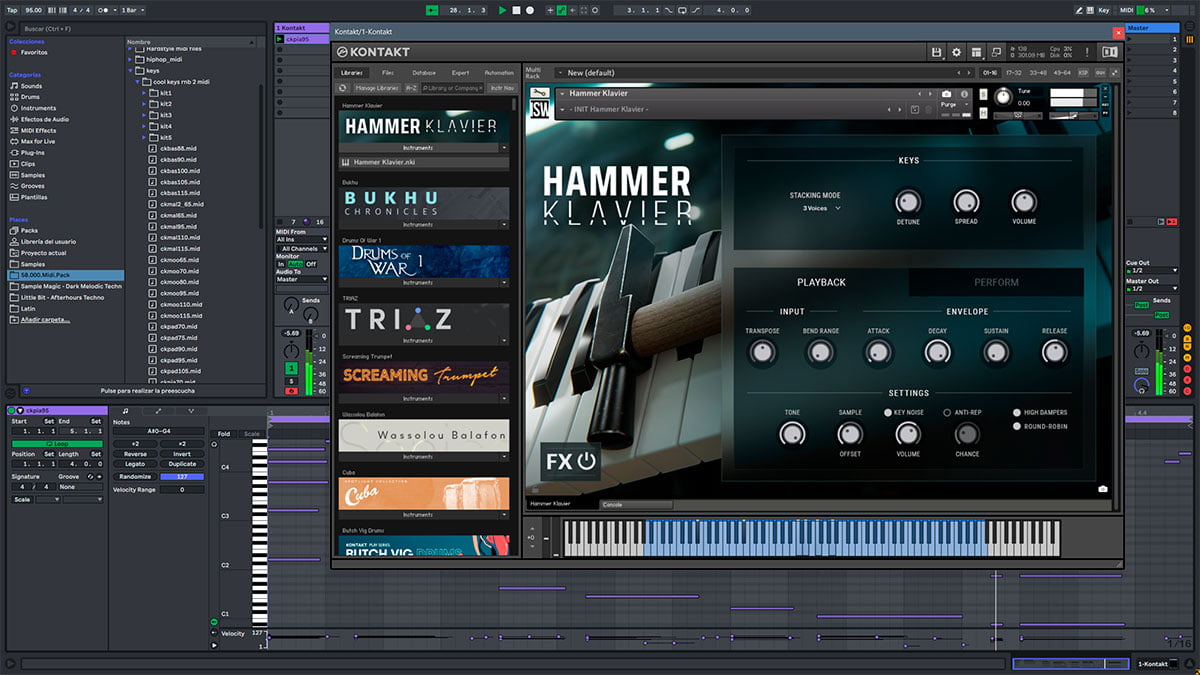Screen dimensions: 1200x675
Task: Arm the transport Record button
Action: click(x=530, y=10)
